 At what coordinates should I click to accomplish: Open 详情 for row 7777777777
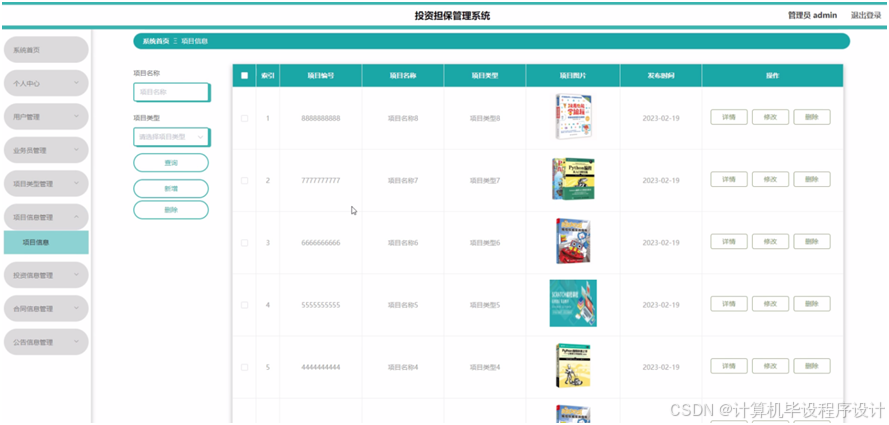(x=729, y=179)
